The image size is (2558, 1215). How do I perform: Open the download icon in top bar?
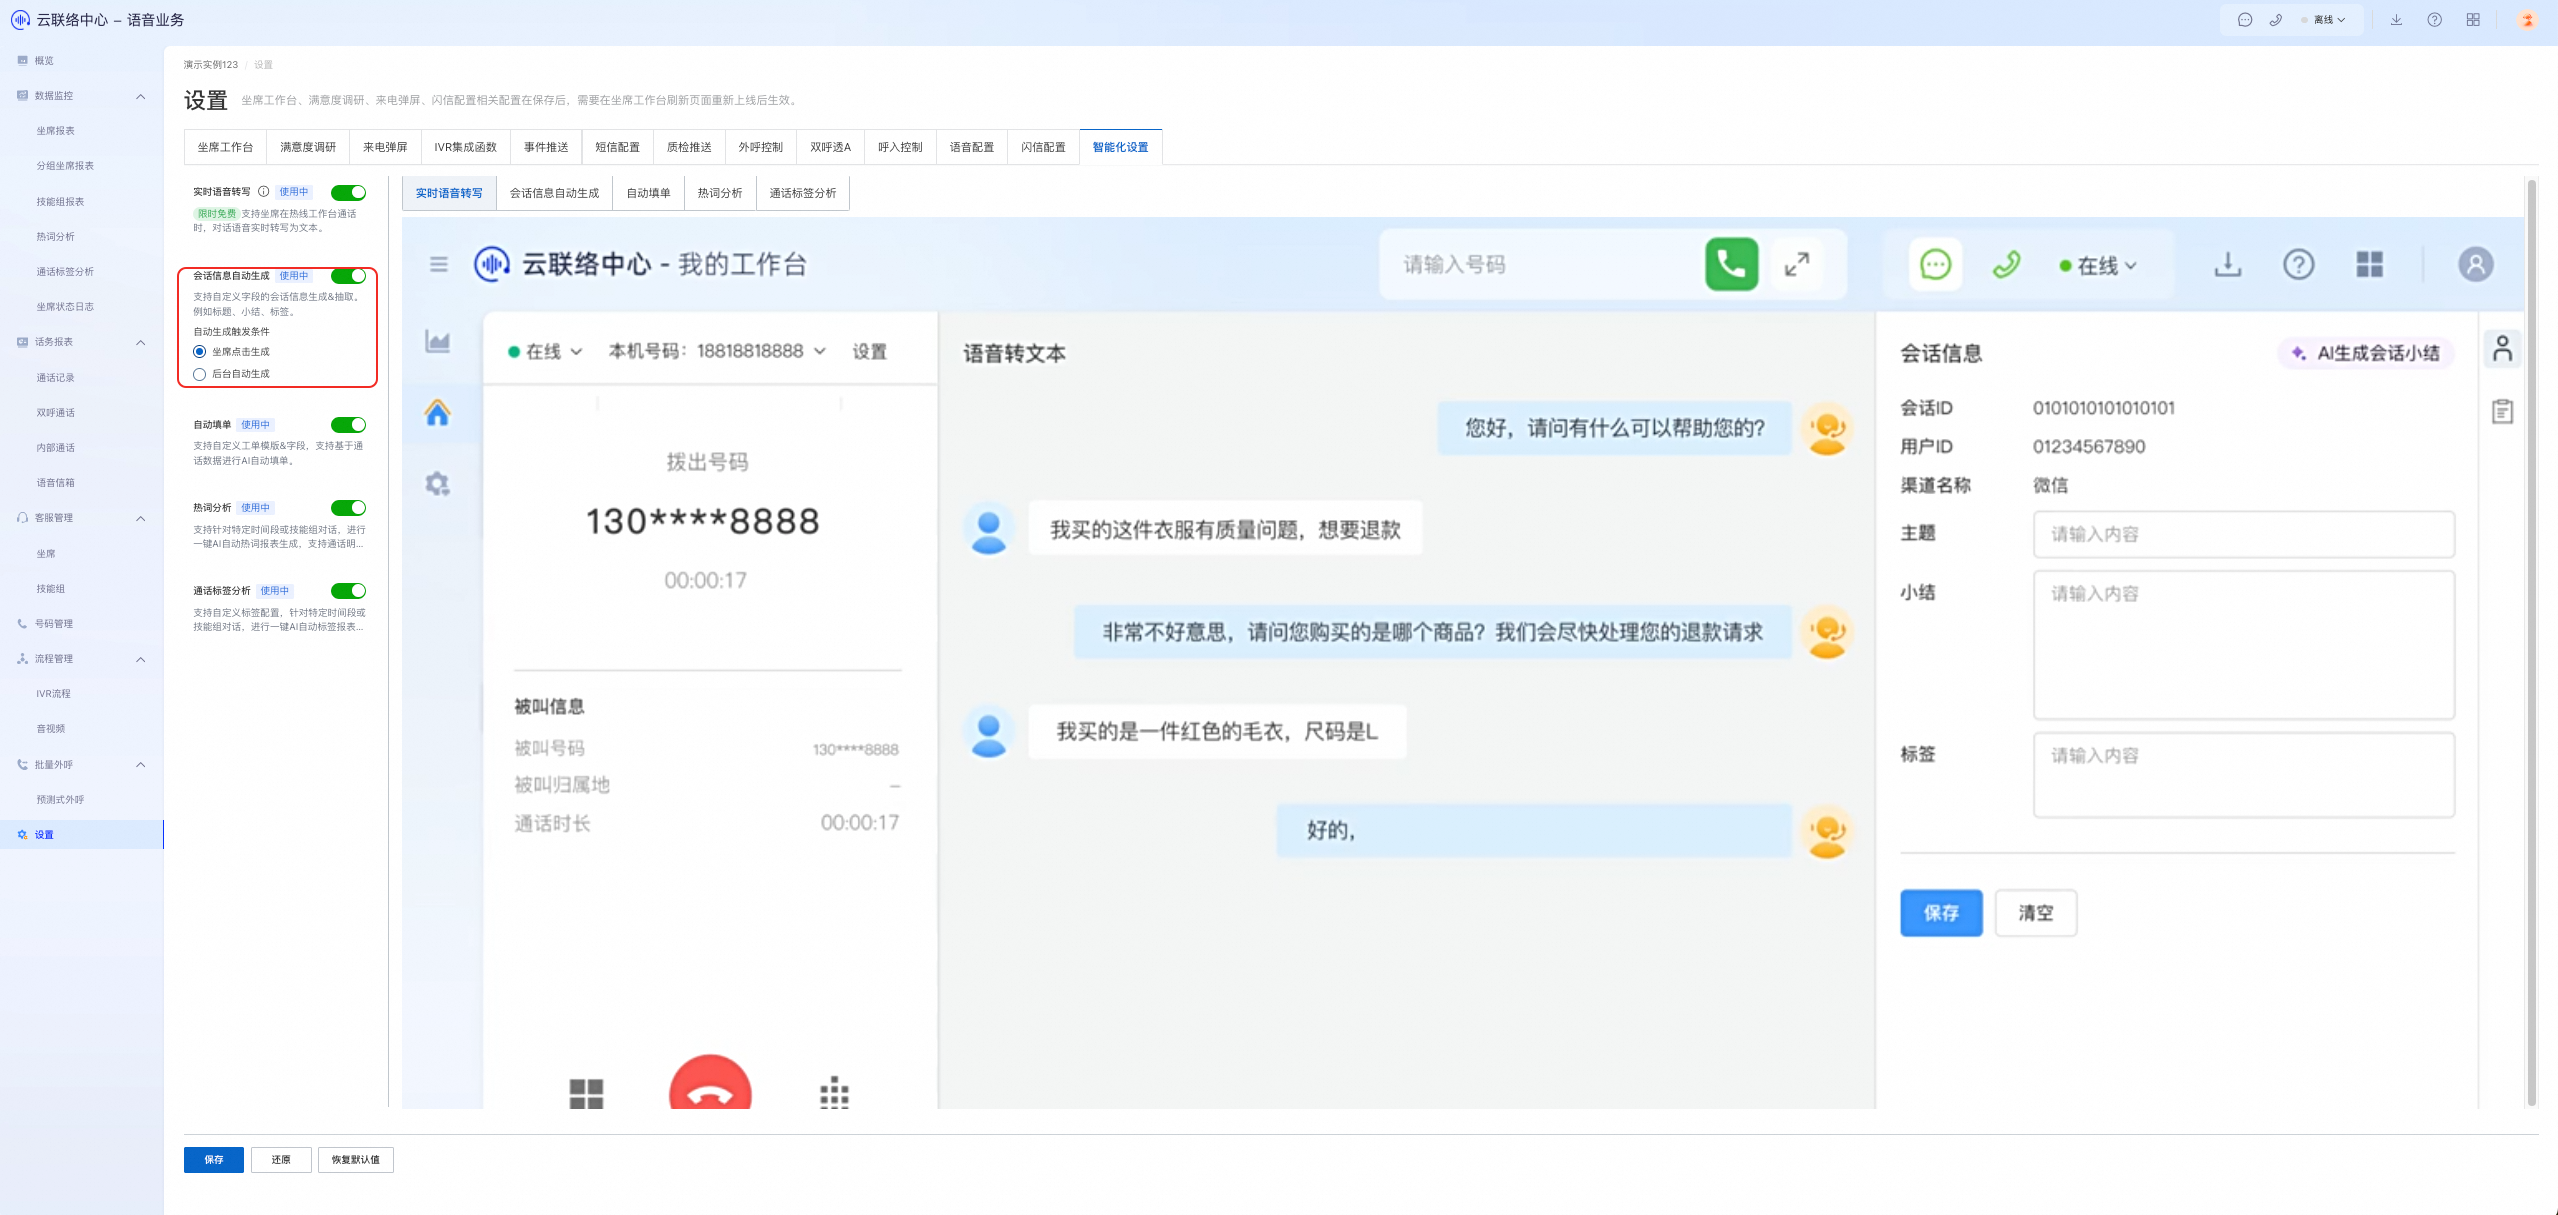tap(2396, 20)
